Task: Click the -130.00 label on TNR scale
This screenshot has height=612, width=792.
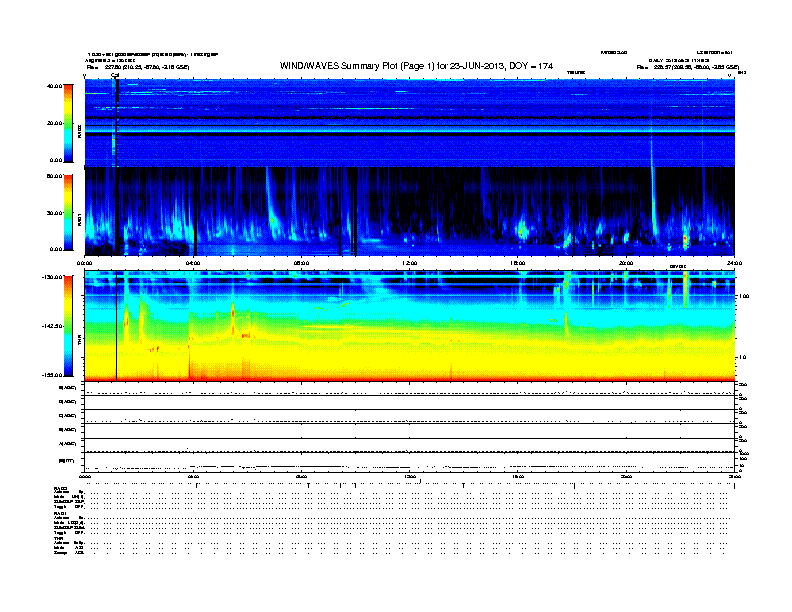Action: pyautogui.click(x=52, y=277)
